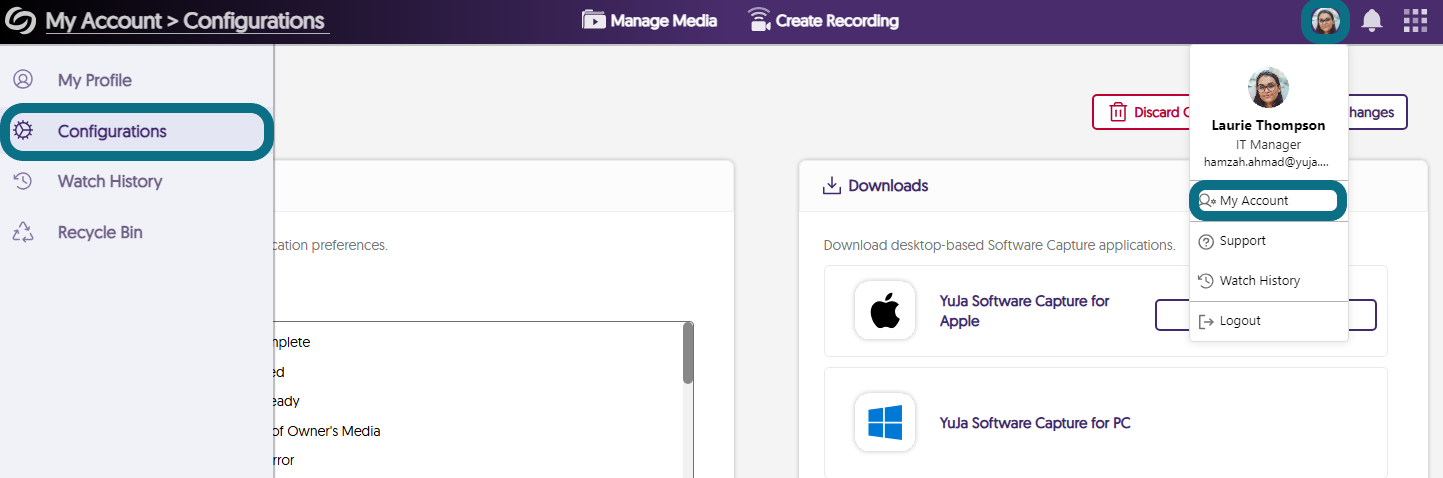Click the My Account user-gear icon
Image resolution: width=1443 pixels, height=478 pixels.
pyautogui.click(x=1207, y=201)
